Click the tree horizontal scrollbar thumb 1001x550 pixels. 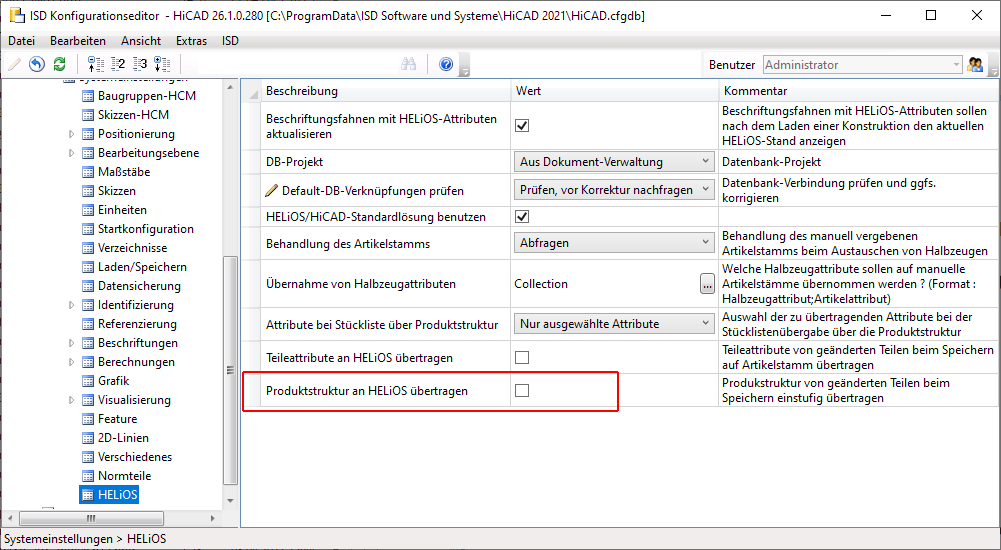(91, 518)
